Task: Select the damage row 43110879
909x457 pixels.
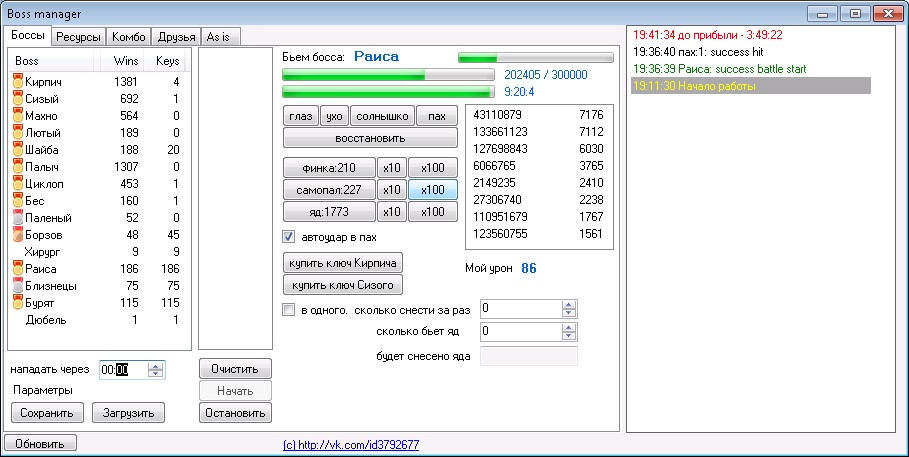Action: tap(539, 115)
